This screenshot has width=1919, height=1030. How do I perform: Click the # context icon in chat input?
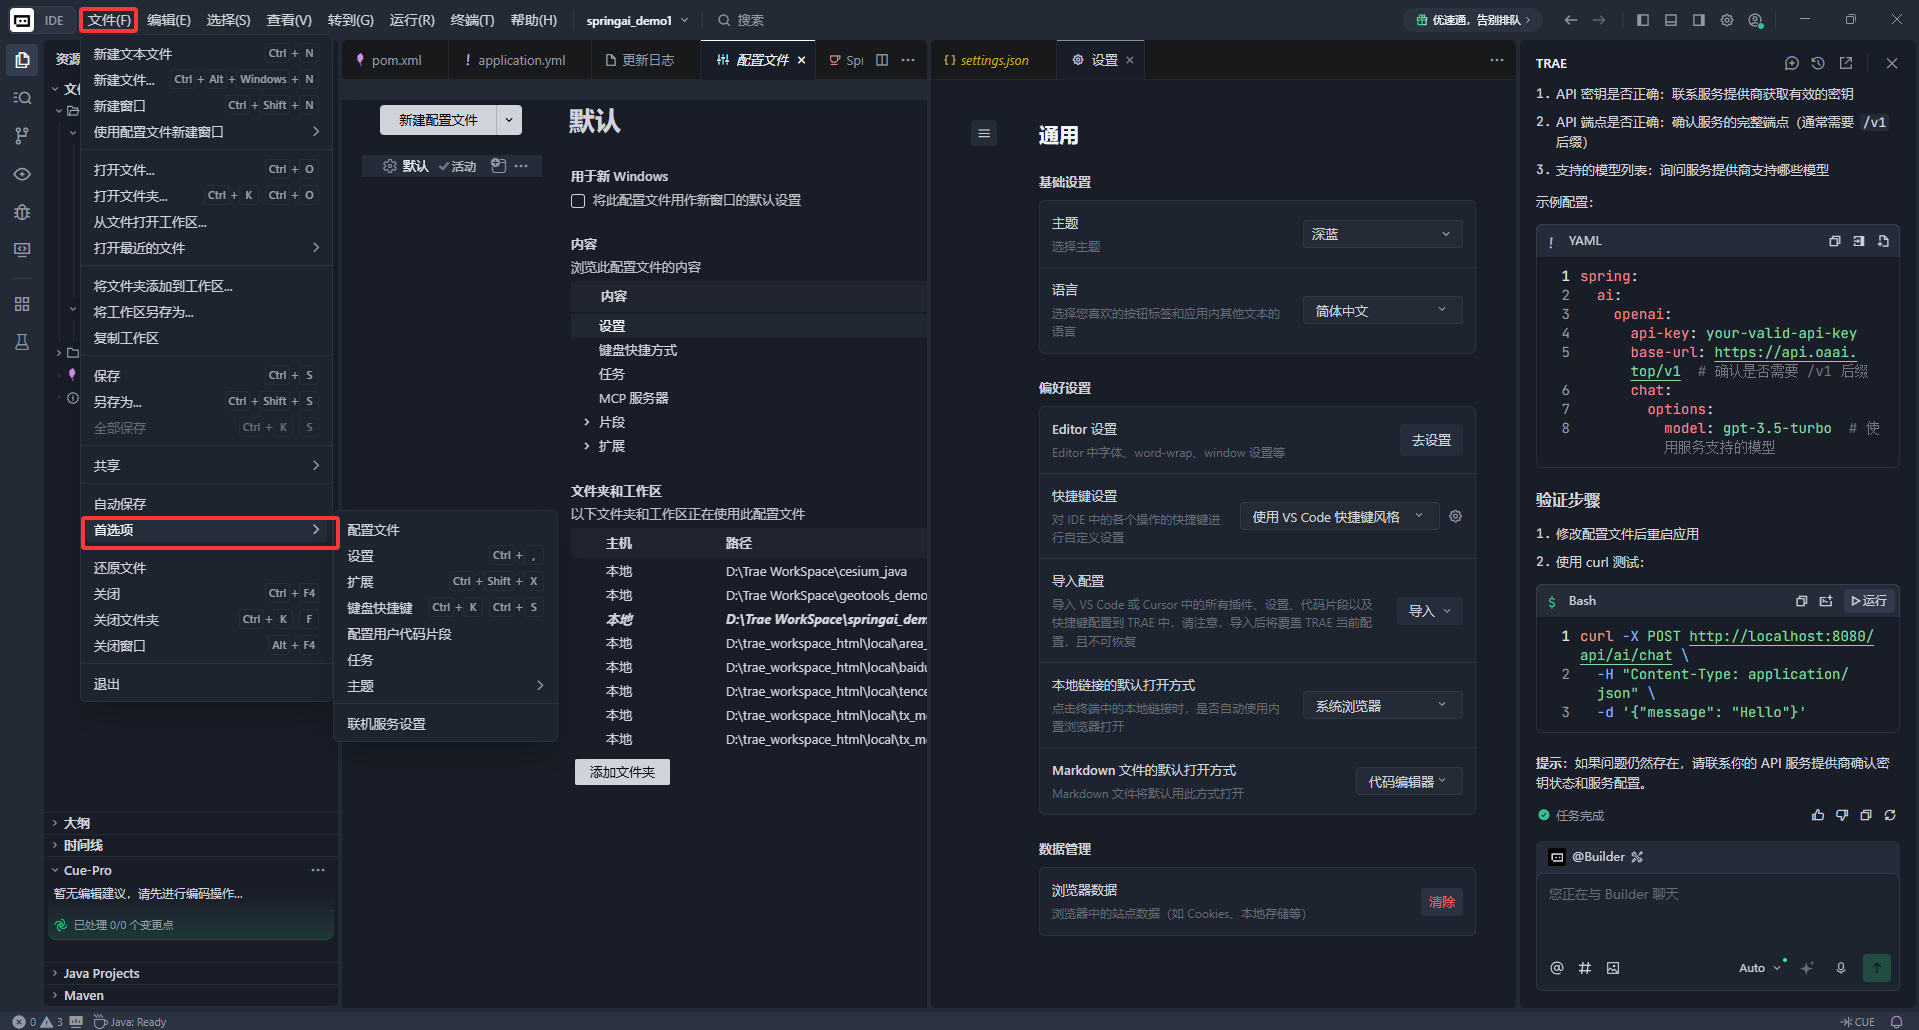[x=1585, y=968]
